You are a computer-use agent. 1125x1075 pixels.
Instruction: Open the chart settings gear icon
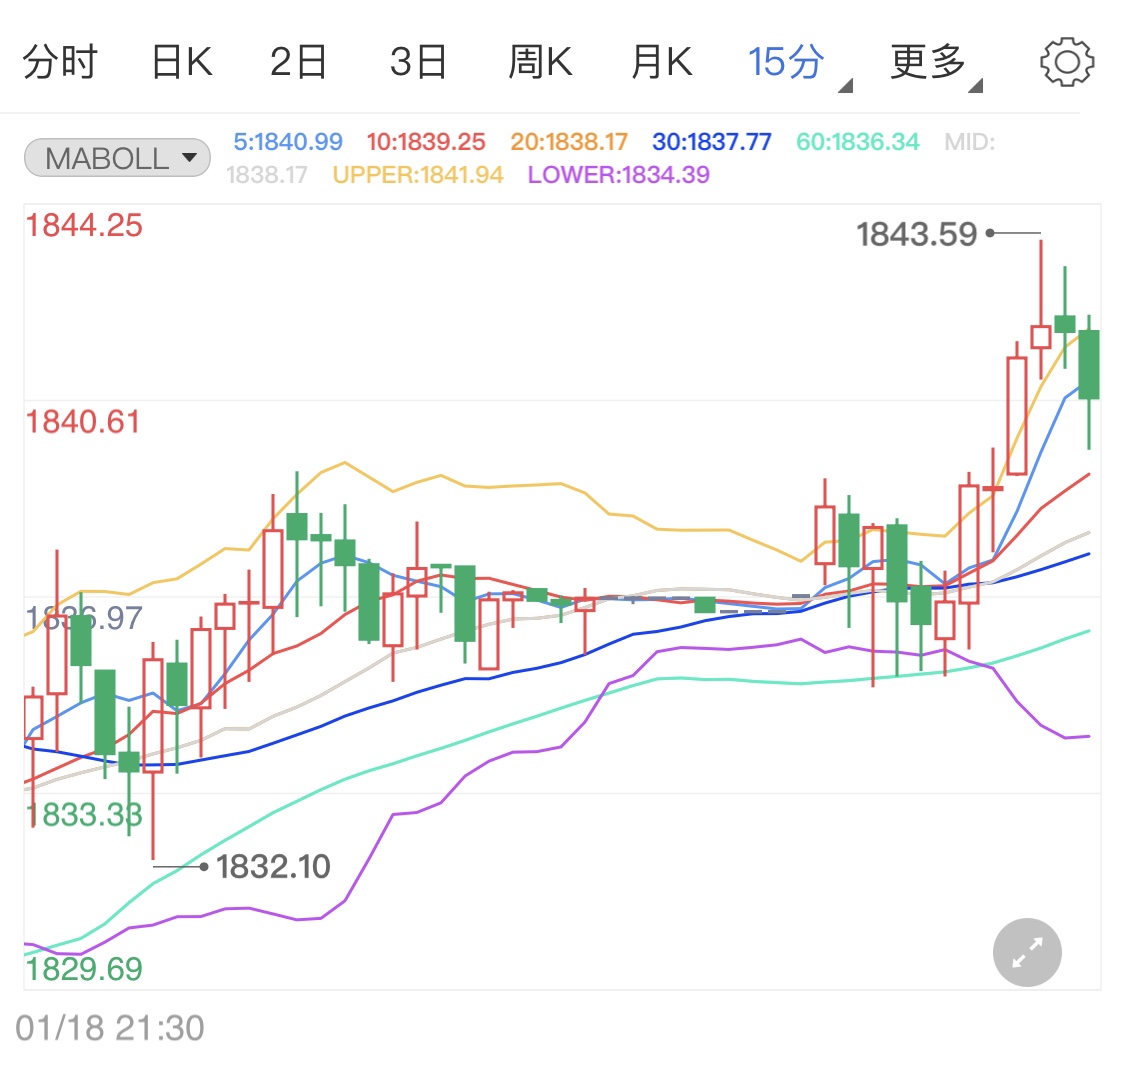pos(1067,62)
